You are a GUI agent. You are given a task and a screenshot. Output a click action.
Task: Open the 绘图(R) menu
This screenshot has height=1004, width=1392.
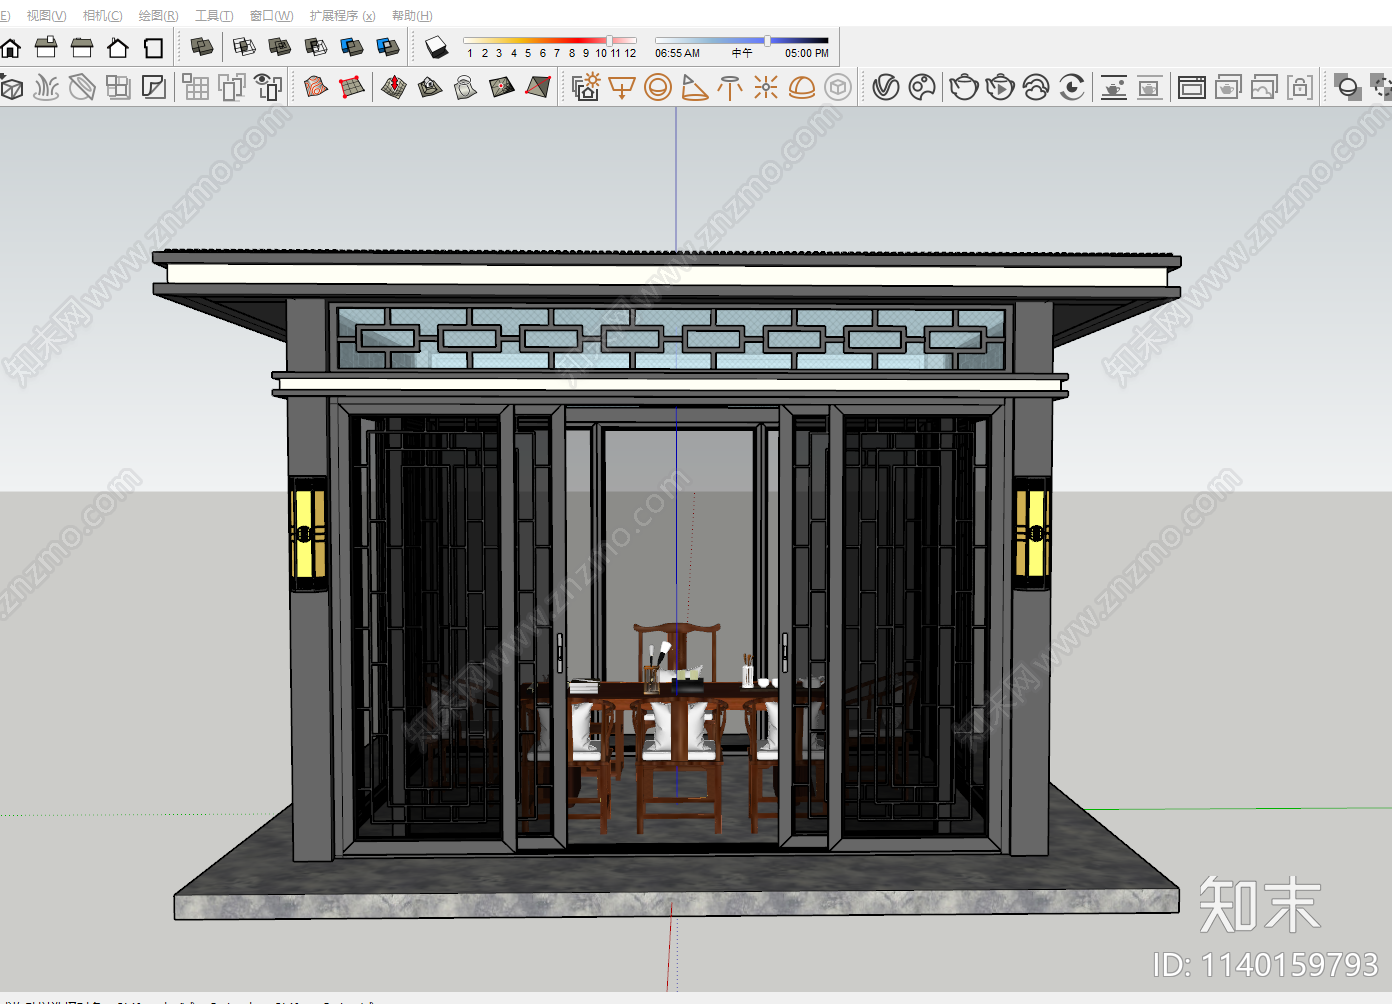pyautogui.click(x=158, y=16)
